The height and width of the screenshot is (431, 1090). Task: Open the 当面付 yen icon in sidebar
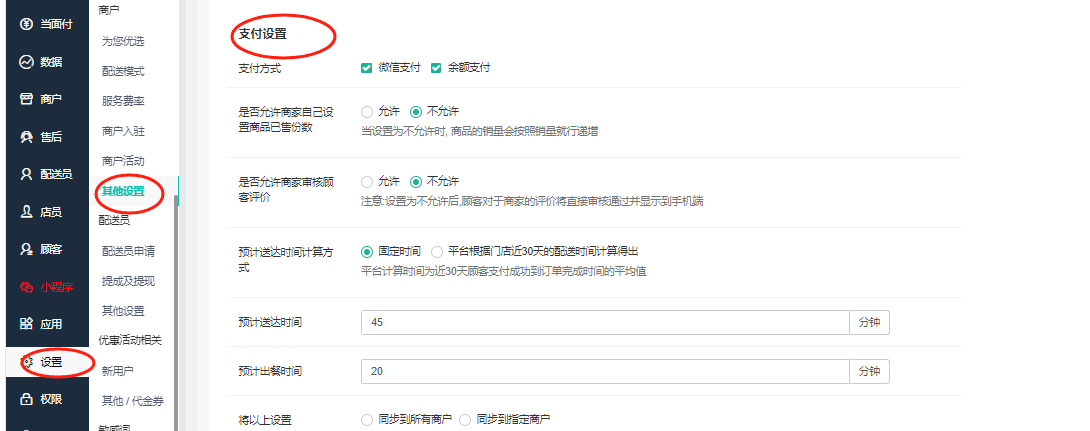point(26,24)
